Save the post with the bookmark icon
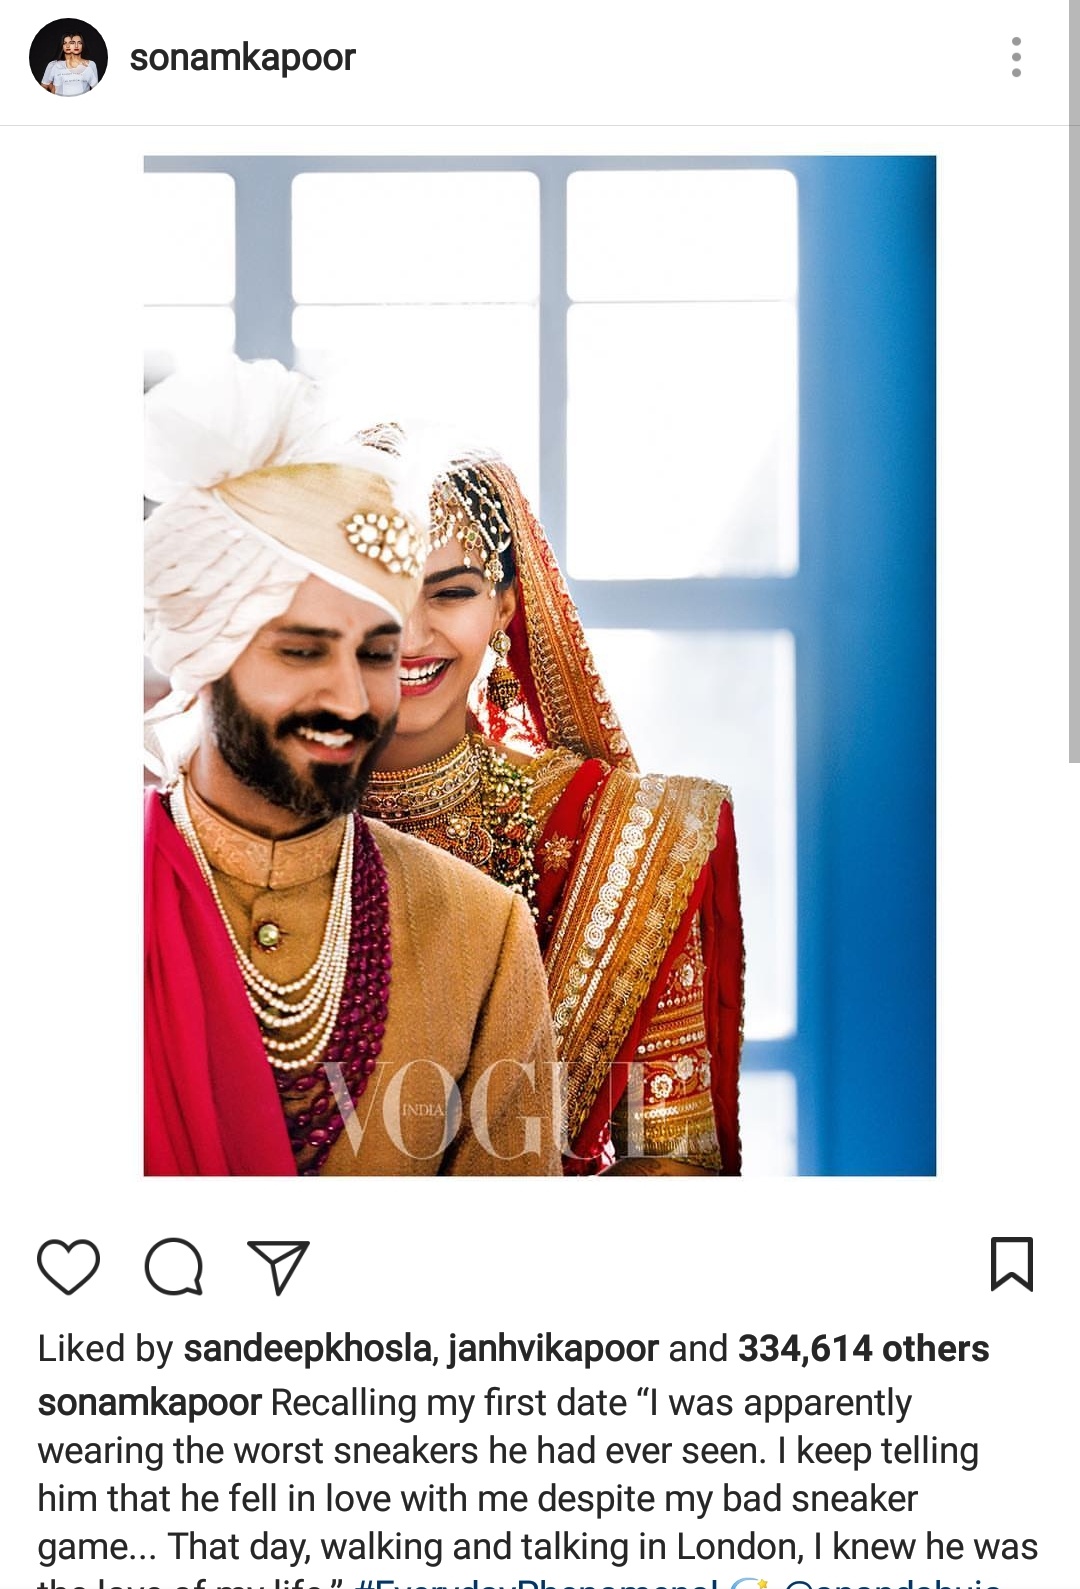 click(x=1011, y=1264)
